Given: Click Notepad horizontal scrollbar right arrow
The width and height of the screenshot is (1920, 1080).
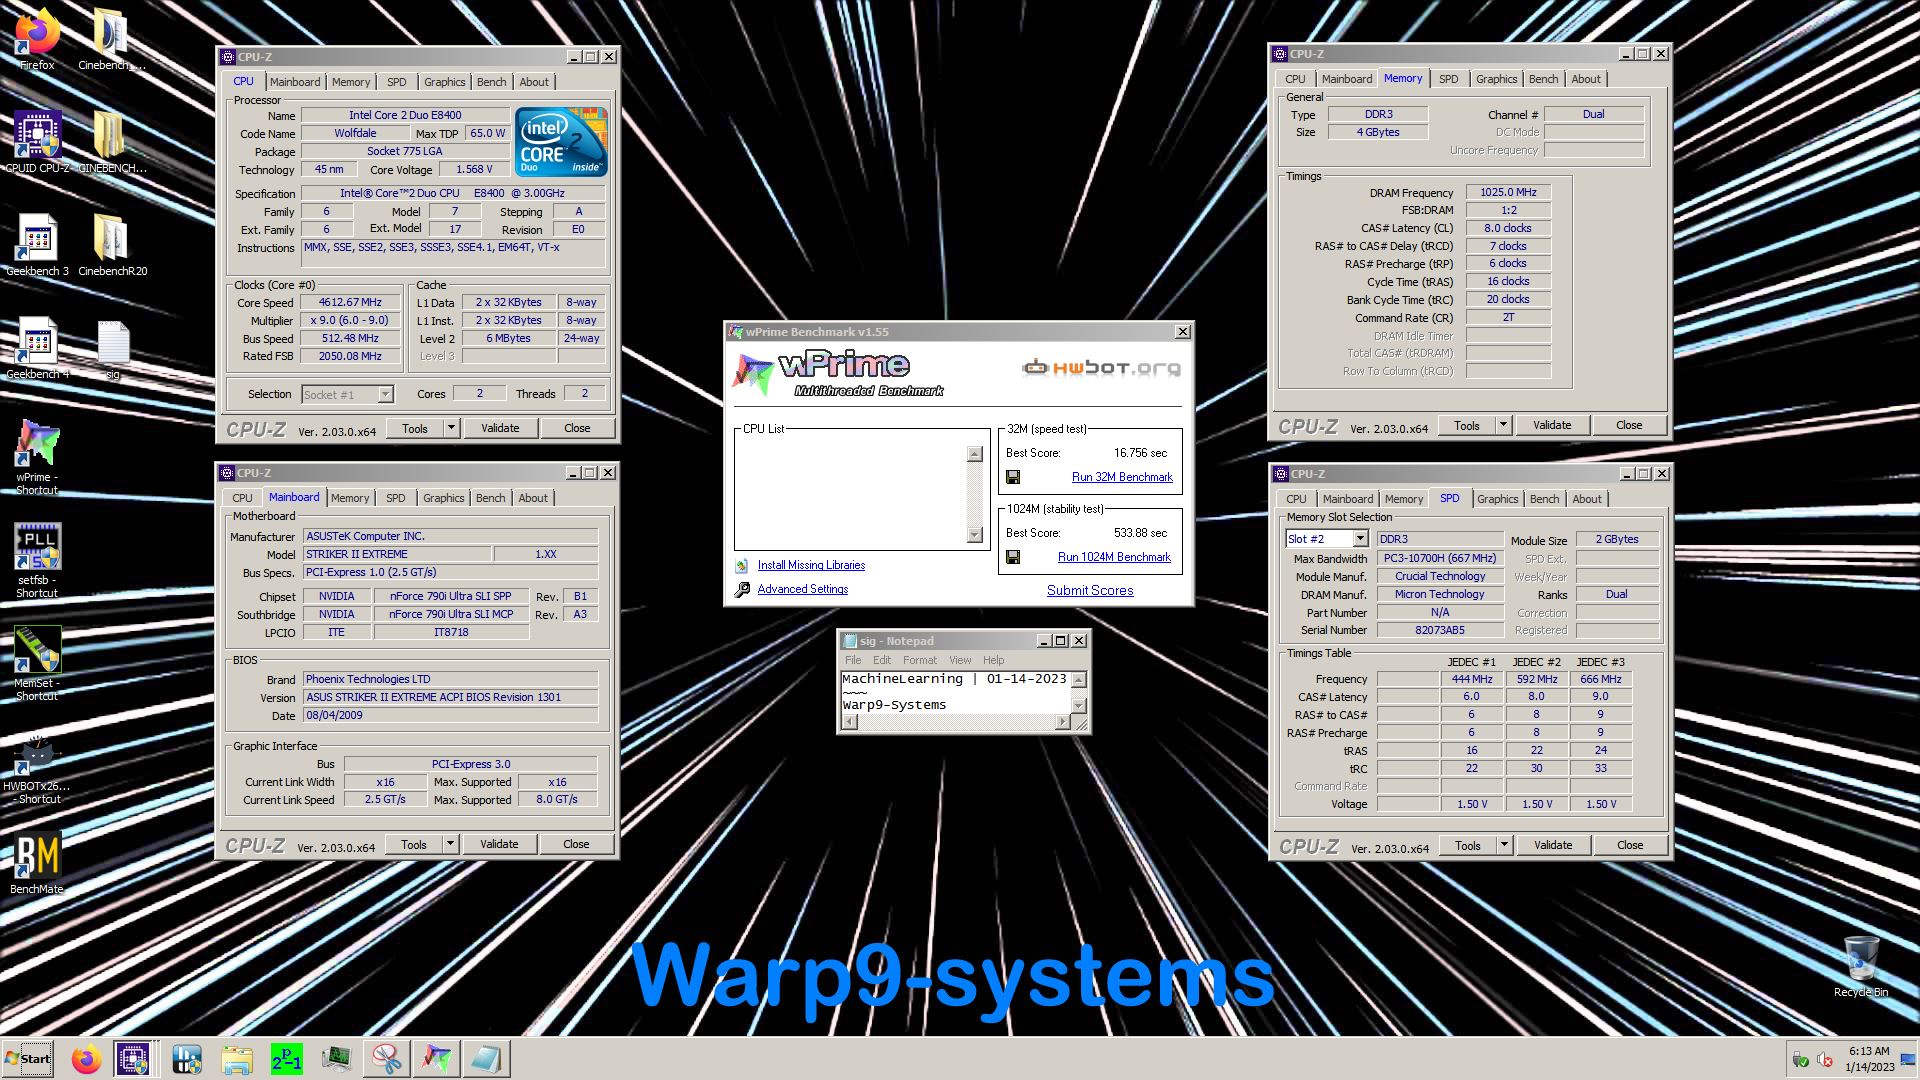Looking at the screenshot, I should [x=1062, y=722].
